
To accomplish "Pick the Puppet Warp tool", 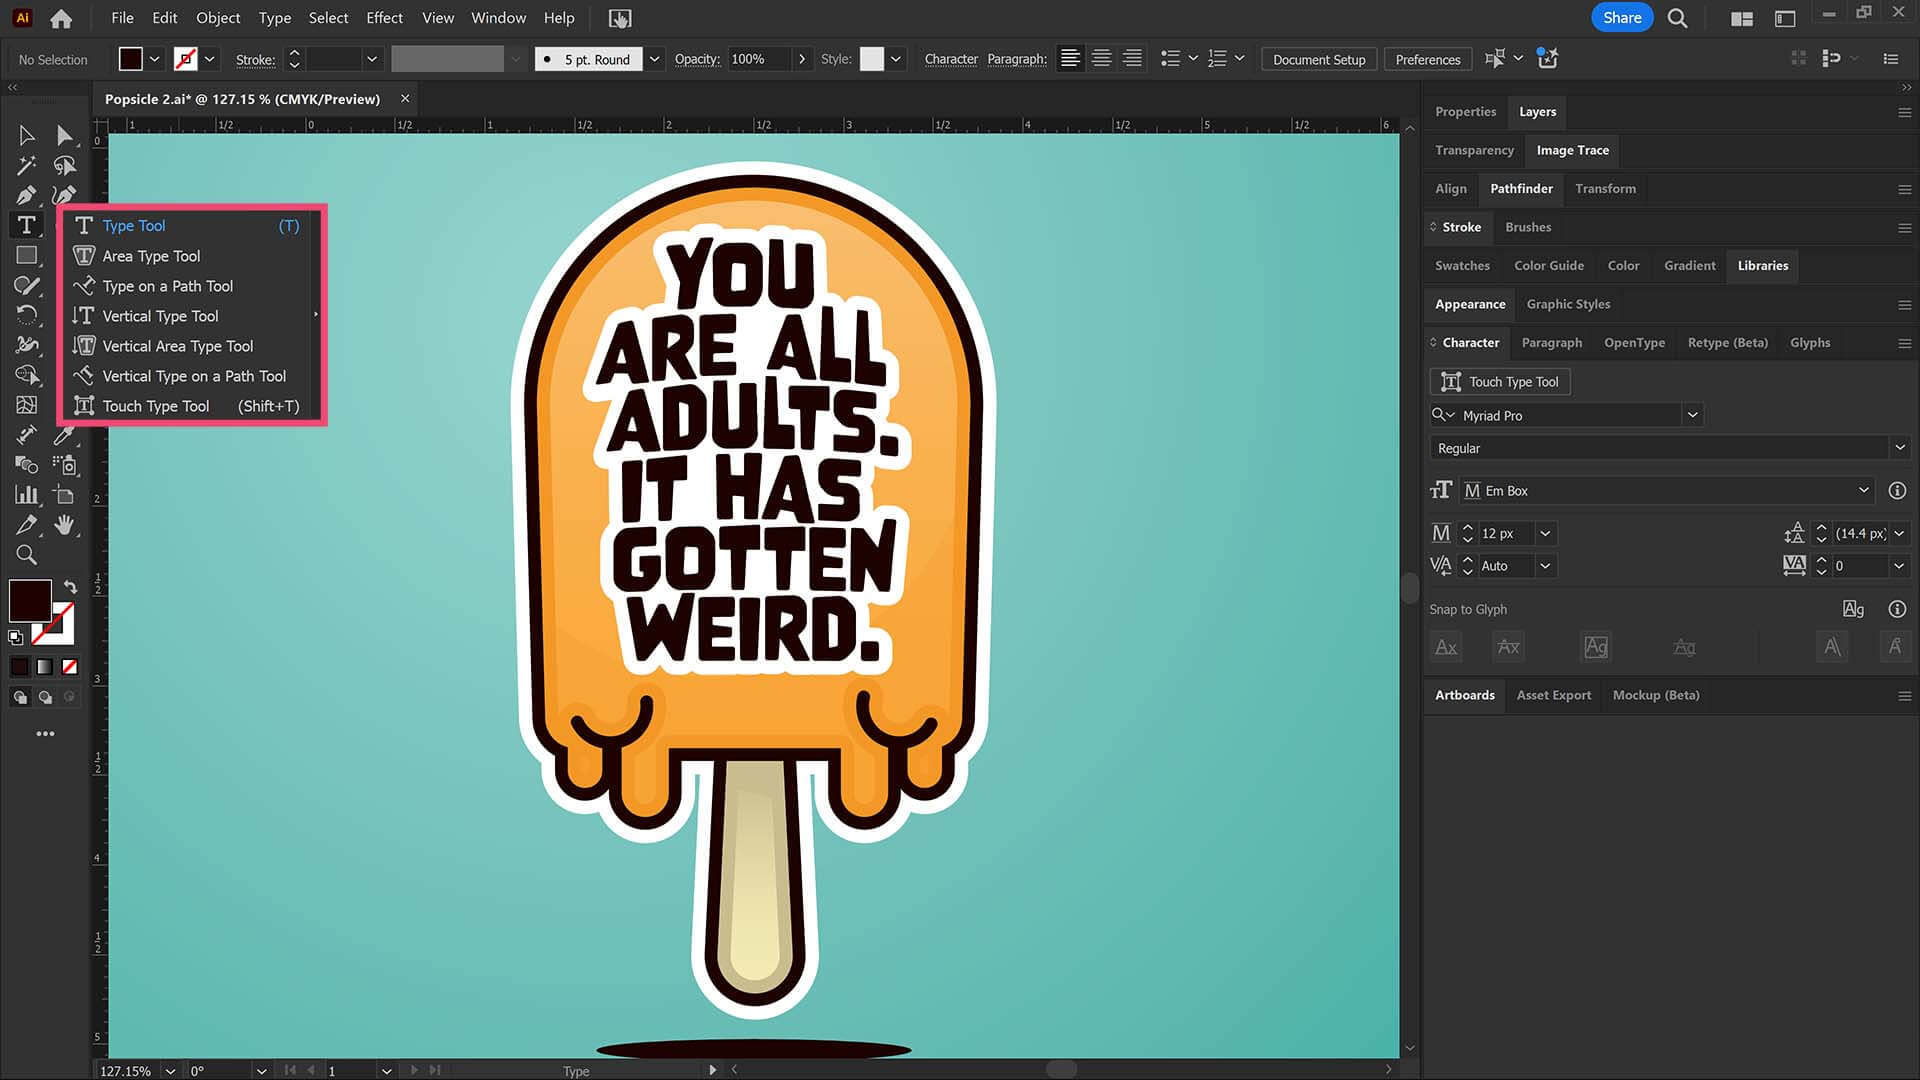I will pyautogui.click(x=27, y=345).
